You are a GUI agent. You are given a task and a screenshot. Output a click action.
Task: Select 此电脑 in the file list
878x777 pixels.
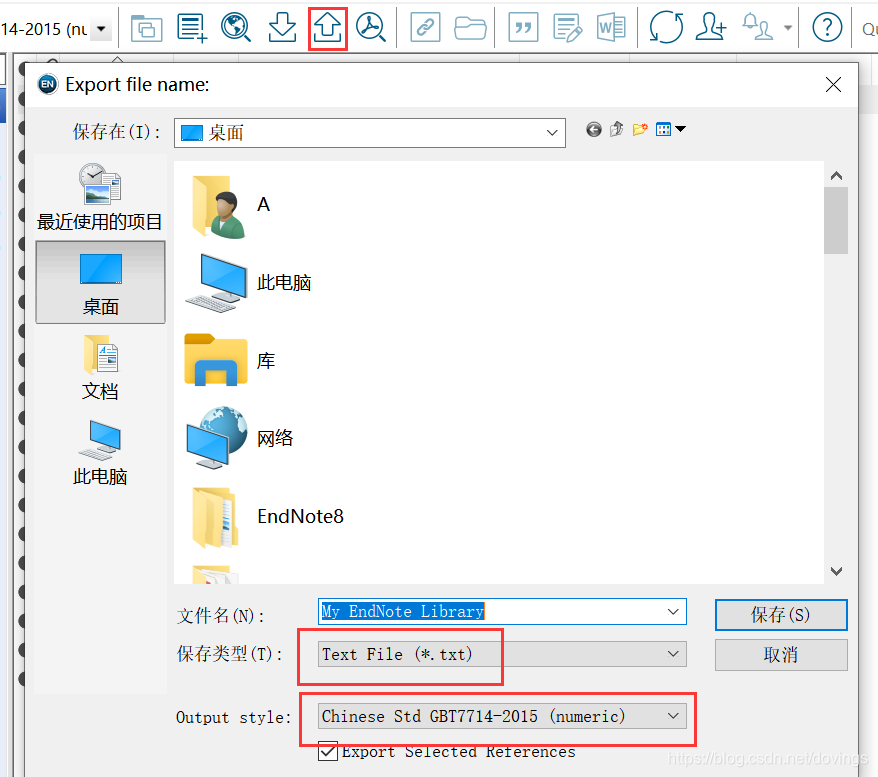pos(249,283)
